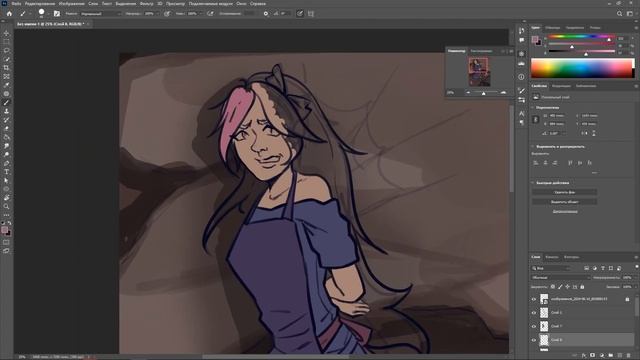Collapse the Quick Actions section
Viewport: 640px width, 360px height.
[533, 183]
